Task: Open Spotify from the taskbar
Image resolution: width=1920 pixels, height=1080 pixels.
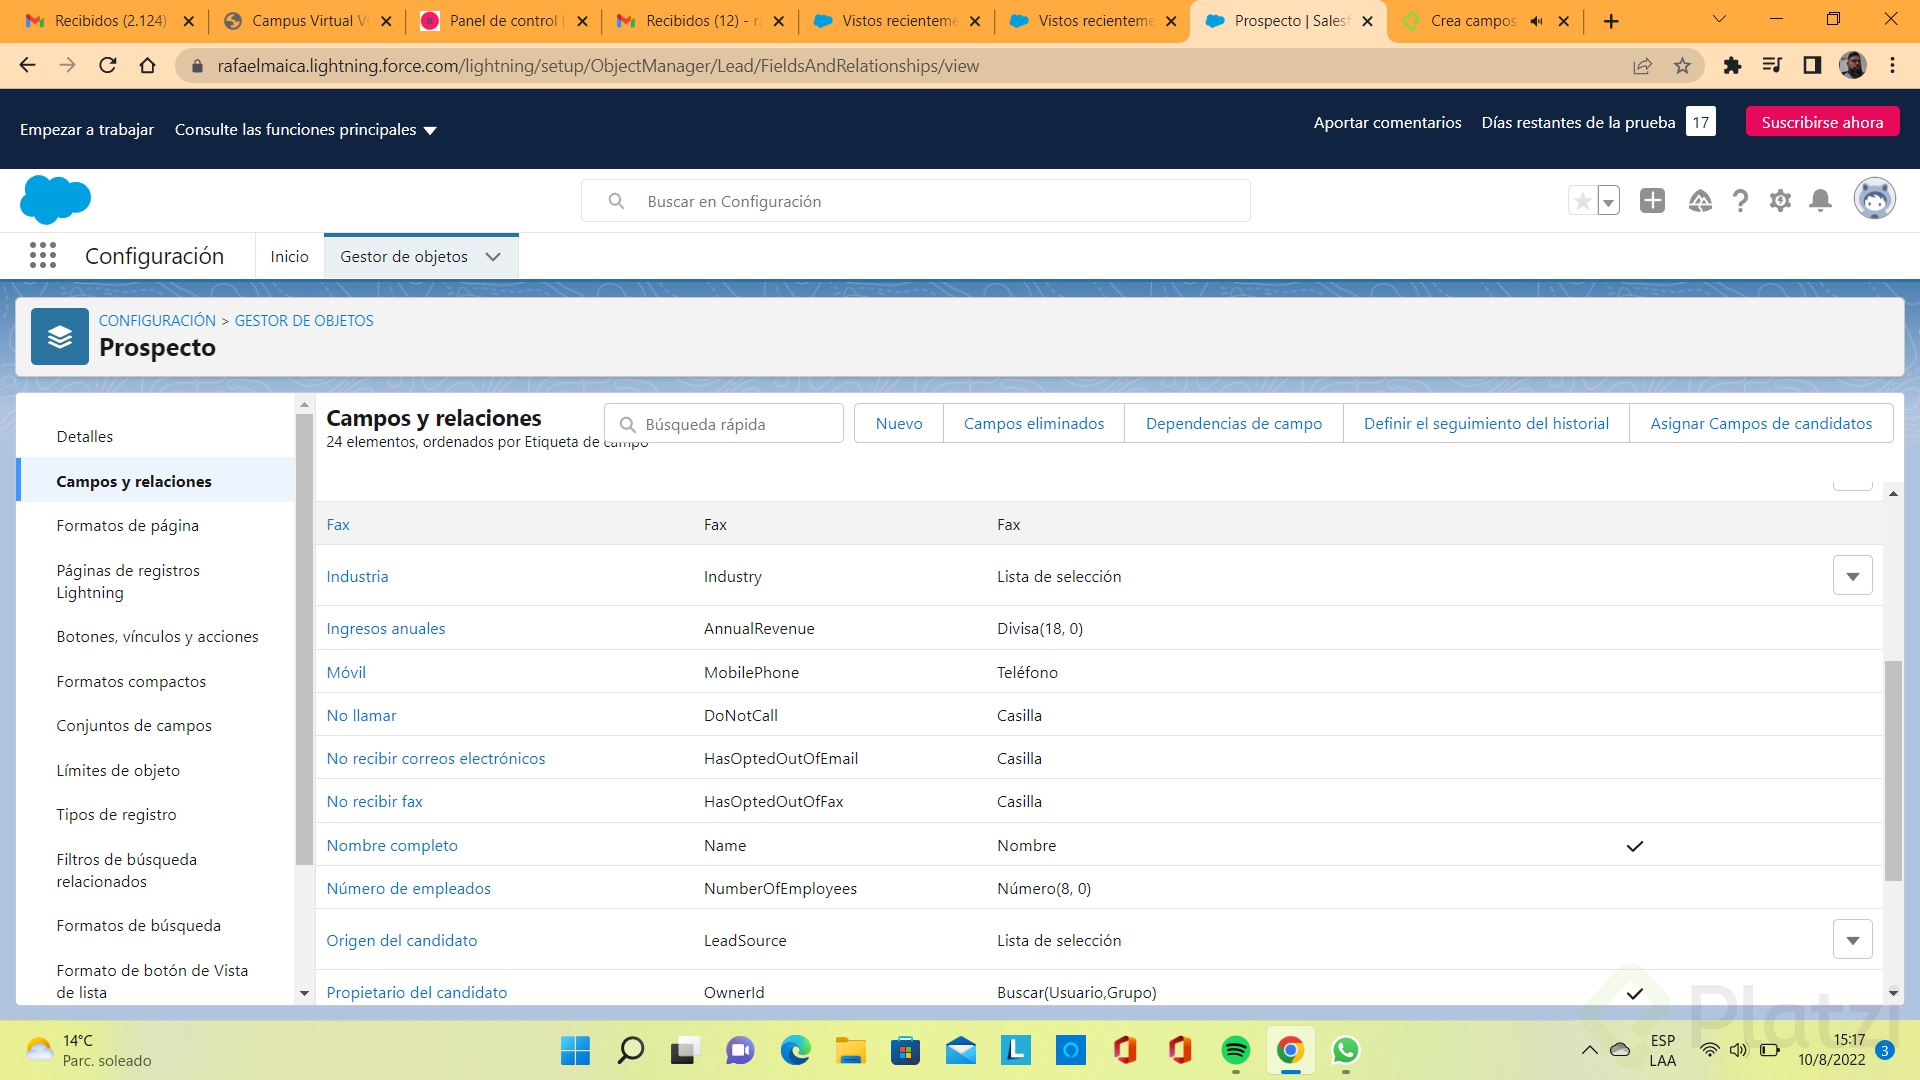Action: click(1235, 1050)
